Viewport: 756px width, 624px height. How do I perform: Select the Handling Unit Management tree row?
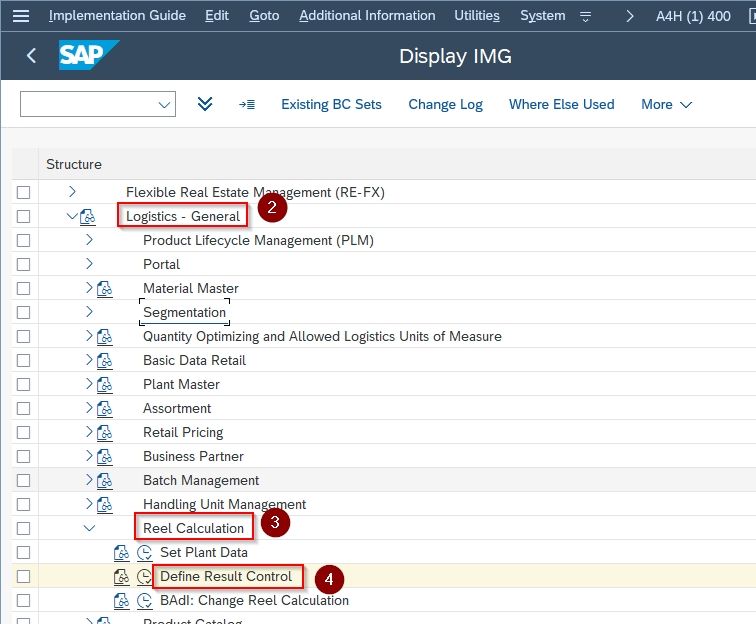point(225,504)
